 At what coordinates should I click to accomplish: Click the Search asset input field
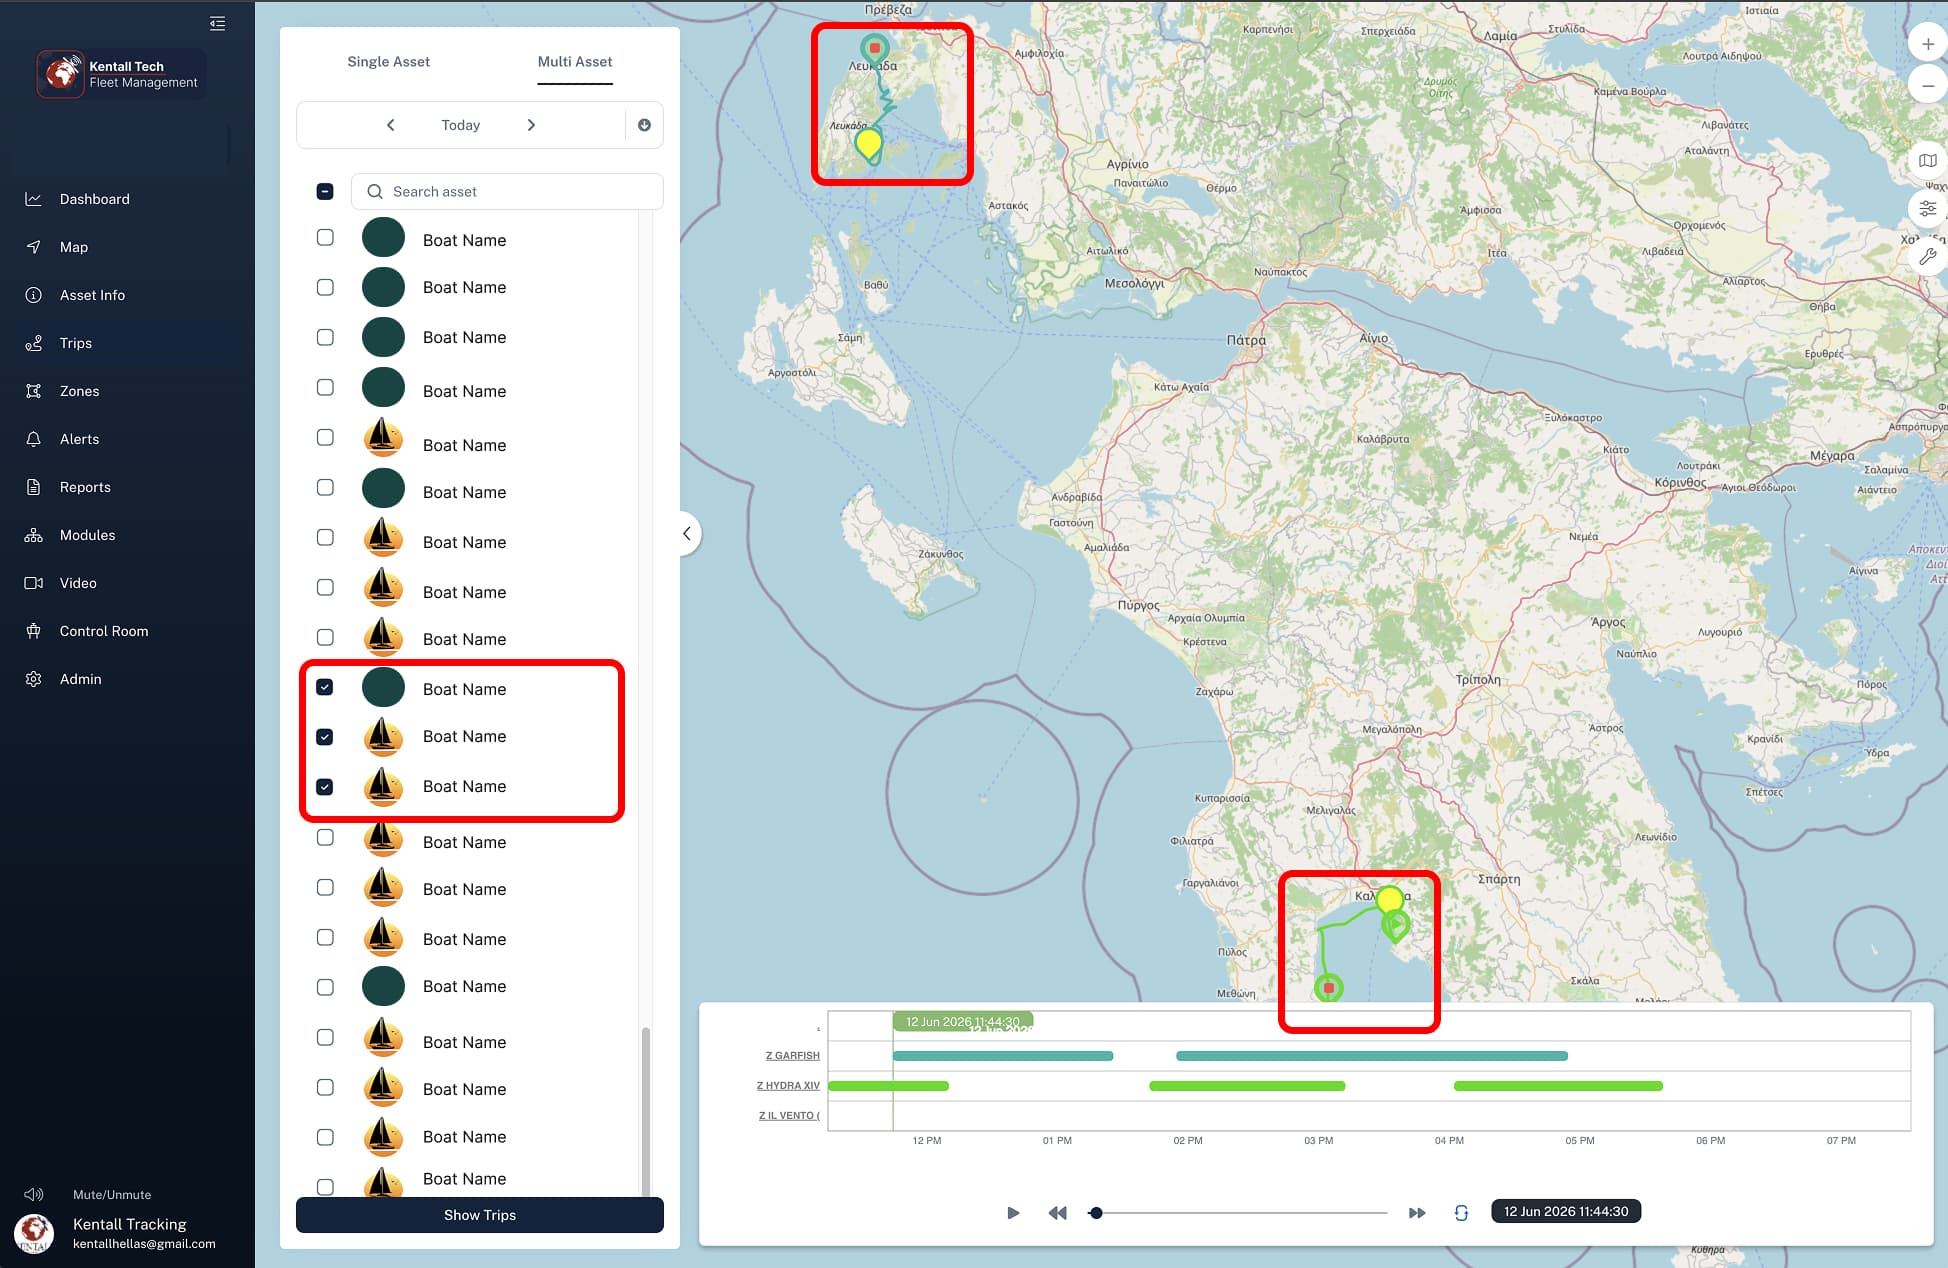(x=507, y=191)
